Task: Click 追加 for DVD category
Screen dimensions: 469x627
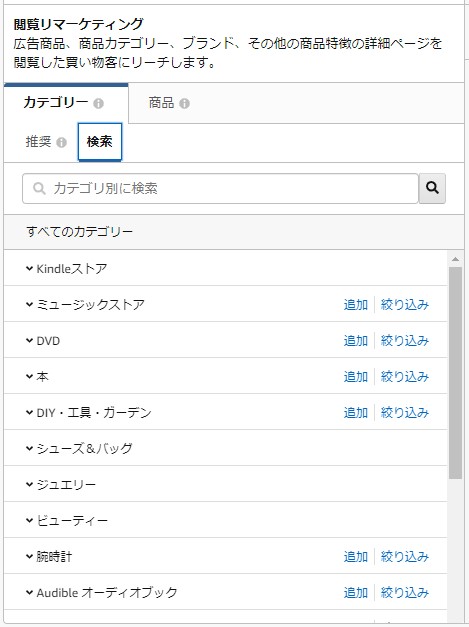Action: (x=355, y=341)
